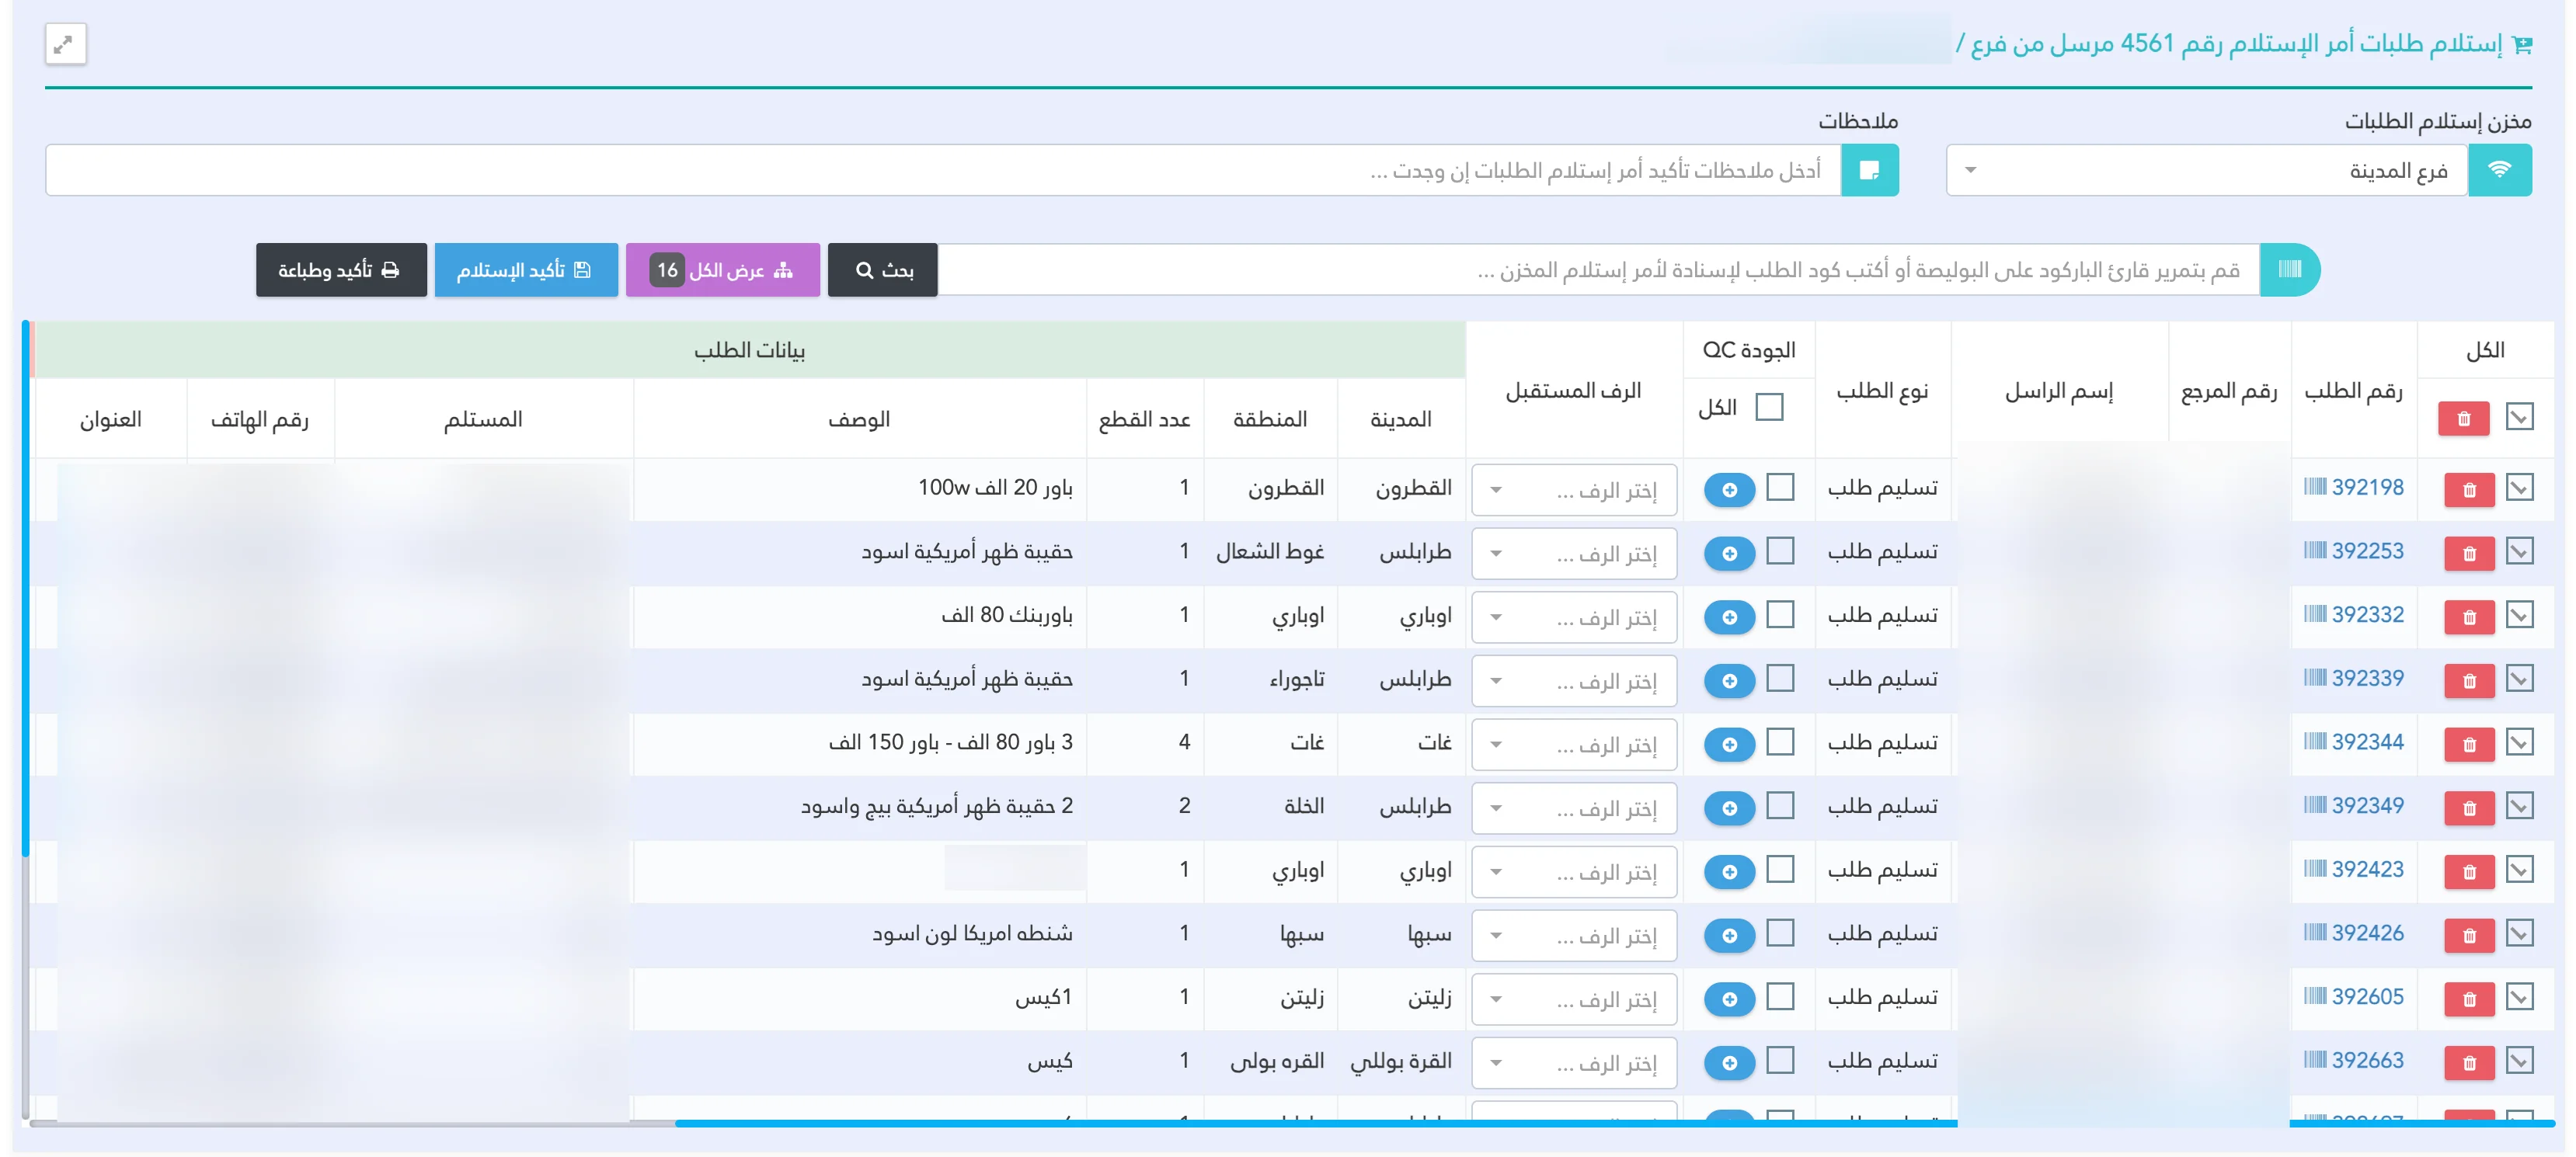Click the رقم الطلب column header

(x=2353, y=391)
